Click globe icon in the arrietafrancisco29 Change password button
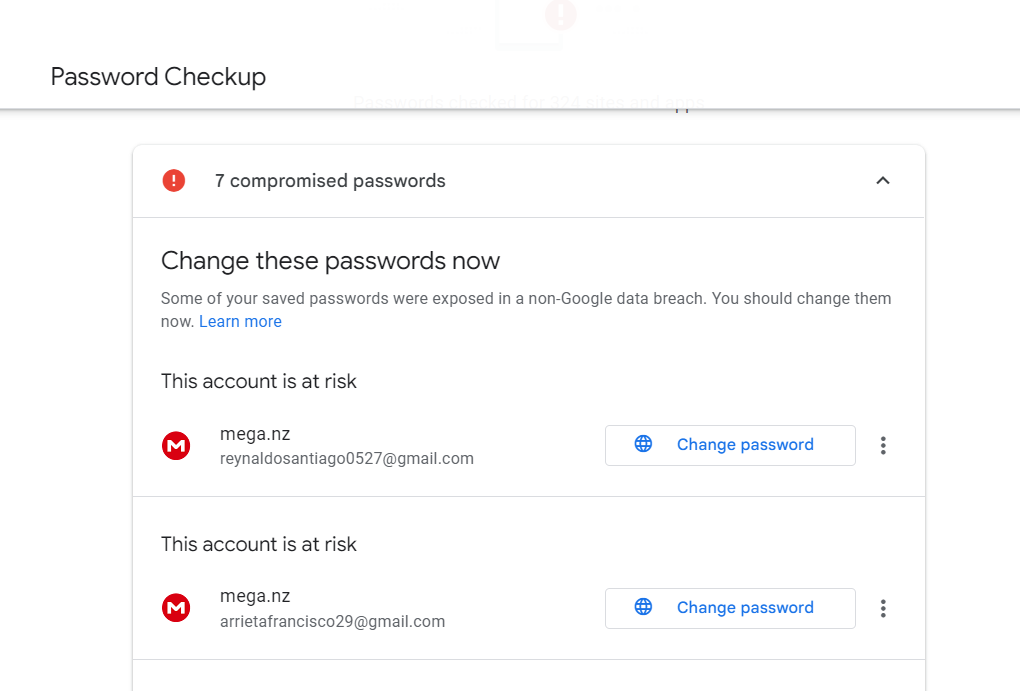This screenshot has height=691, width=1020. 643,608
